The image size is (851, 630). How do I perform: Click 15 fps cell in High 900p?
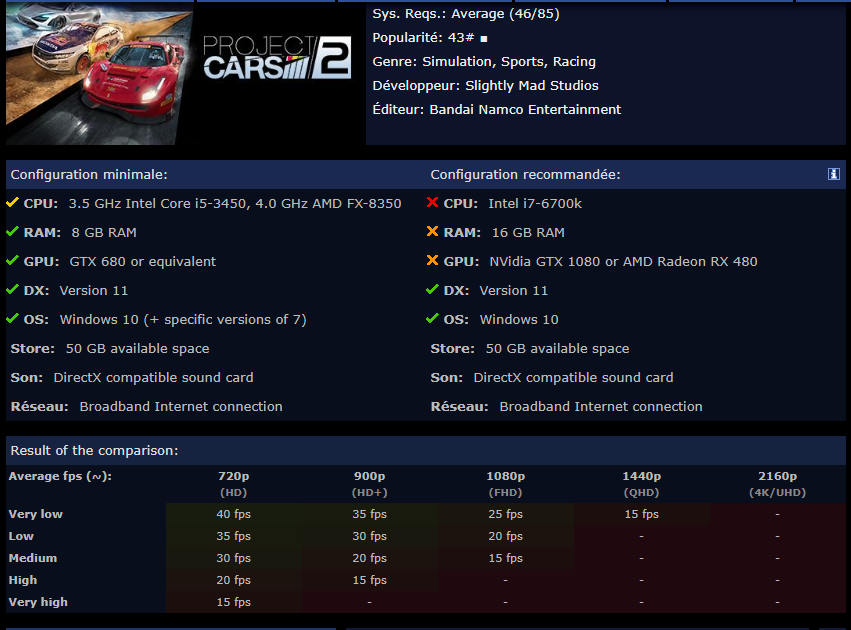click(370, 580)
